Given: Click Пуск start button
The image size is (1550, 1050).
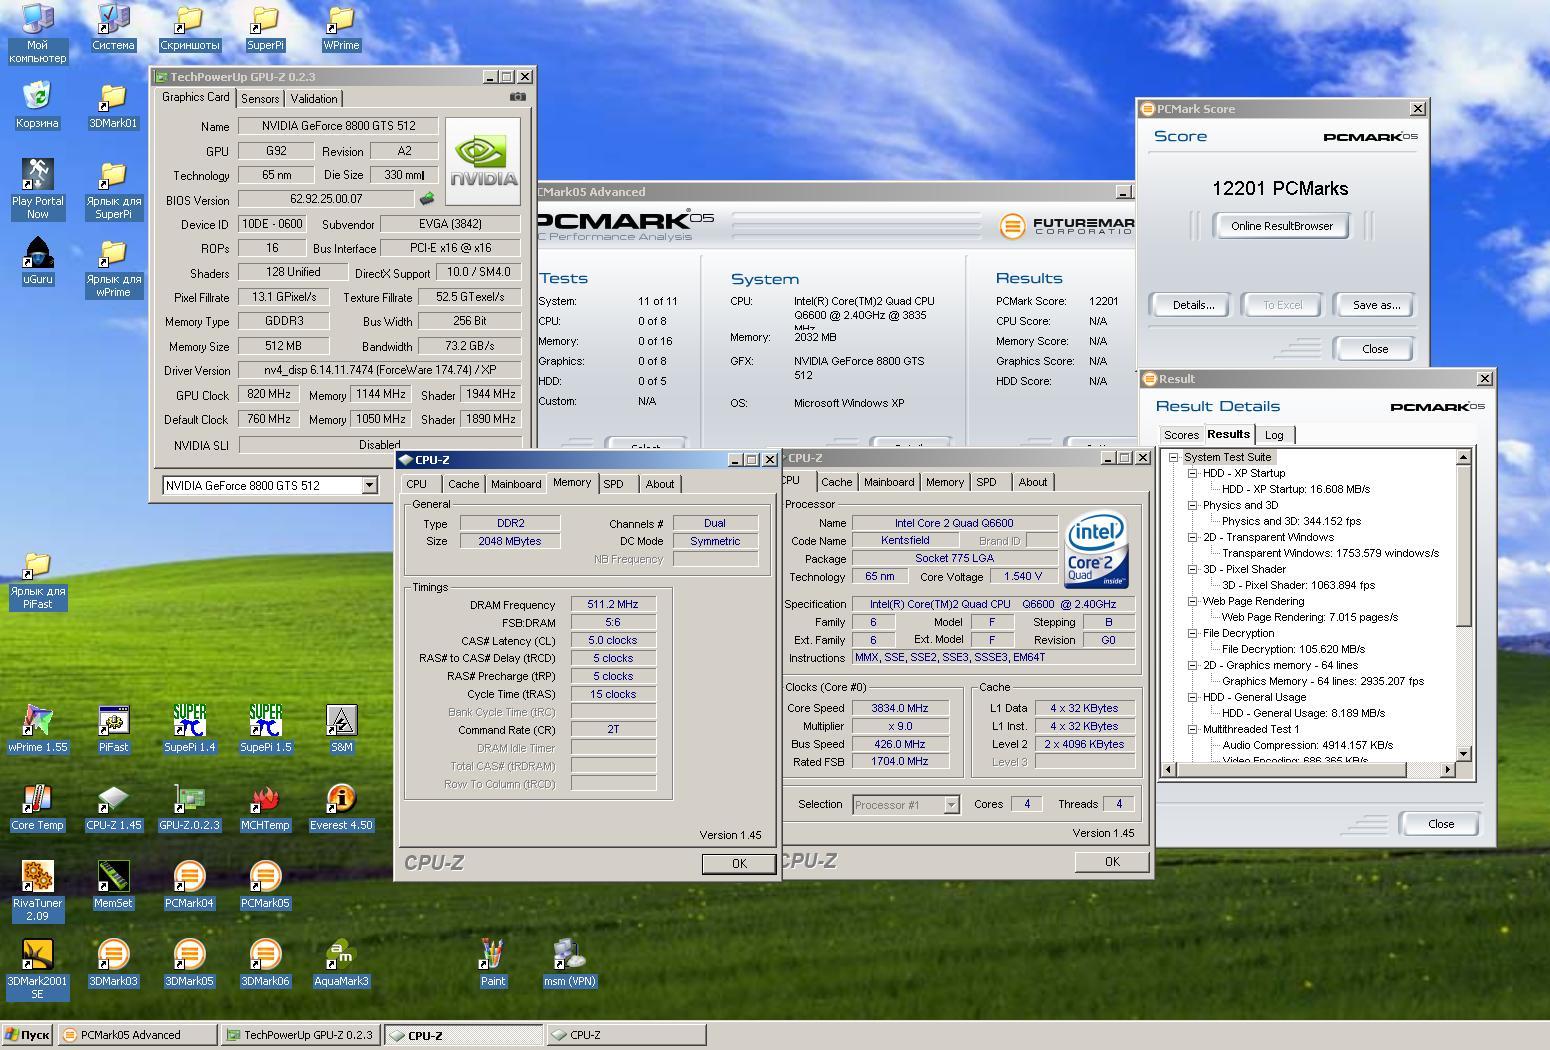Looking at the screenshot, I should click(28, 1035).
